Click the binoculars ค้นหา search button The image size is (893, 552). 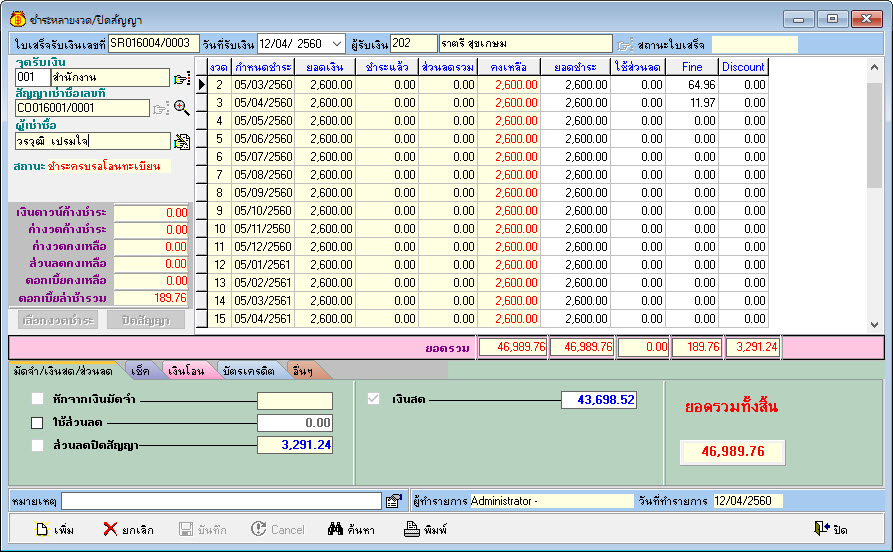coord(351,530)
